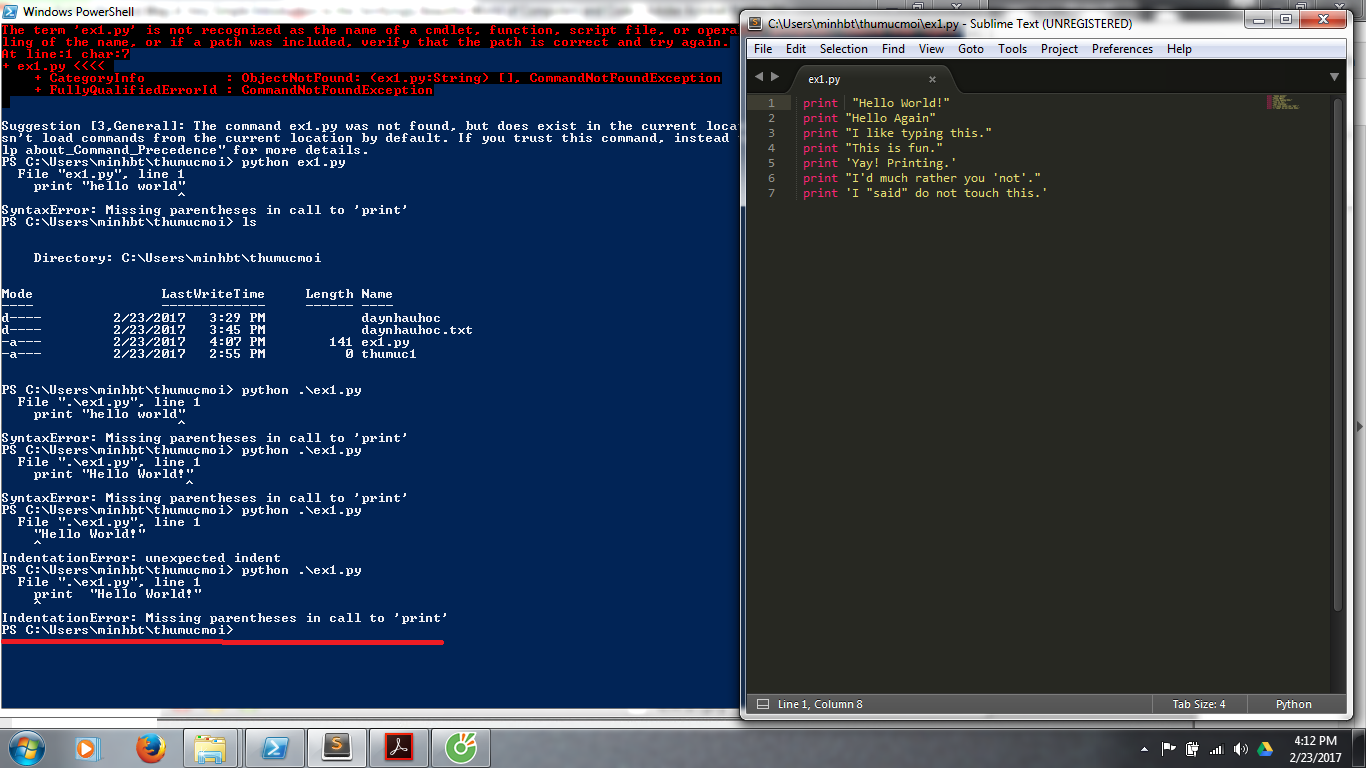Image resolution: width=1366 pixels, height=768 pixels.
Task: Open Windows Explorer folder in taskbar
Action: pyautogui.click(x=211, y=747)
